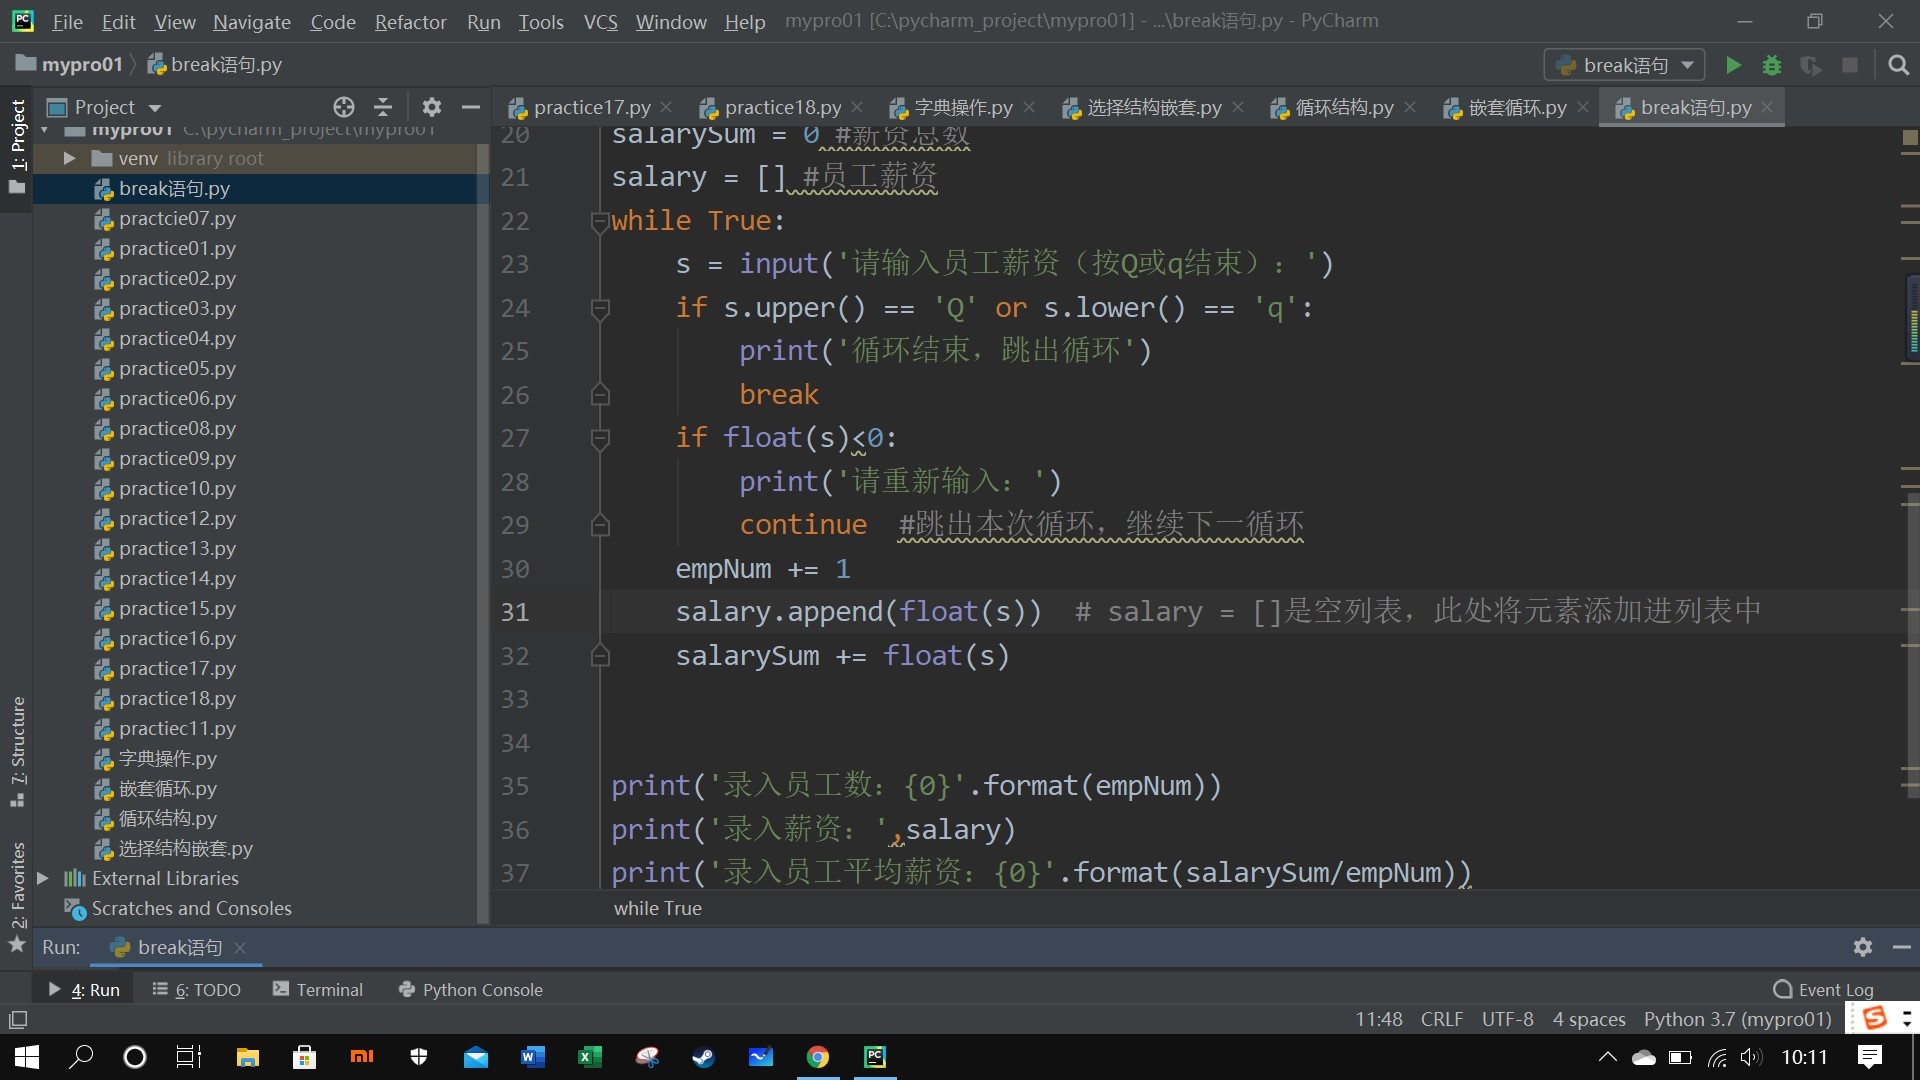The width and height of the screenshot is (1920, 1080).
Task: Collapse all in Project panel
Action: point(383,107)
